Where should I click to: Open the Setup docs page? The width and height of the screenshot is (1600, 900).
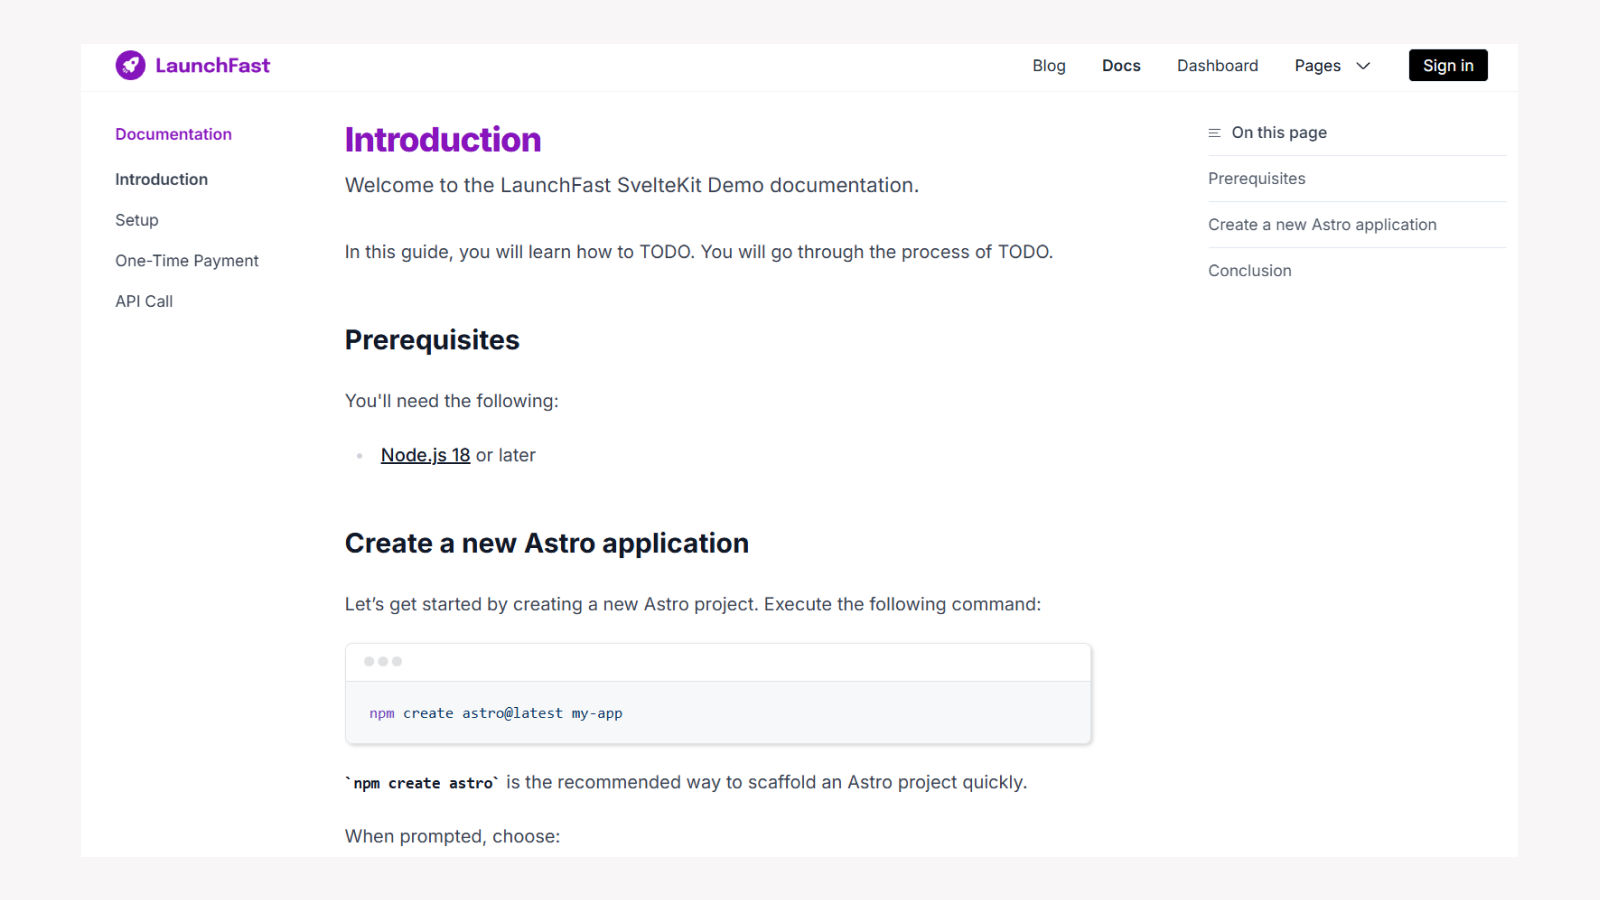[137, 220]
